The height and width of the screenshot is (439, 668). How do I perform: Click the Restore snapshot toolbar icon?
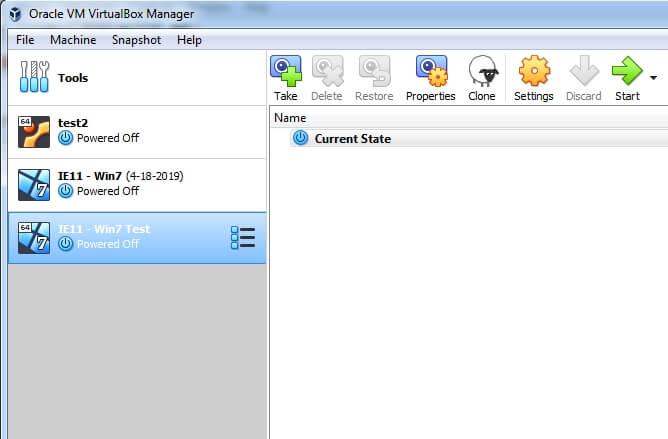click(374, 71)
